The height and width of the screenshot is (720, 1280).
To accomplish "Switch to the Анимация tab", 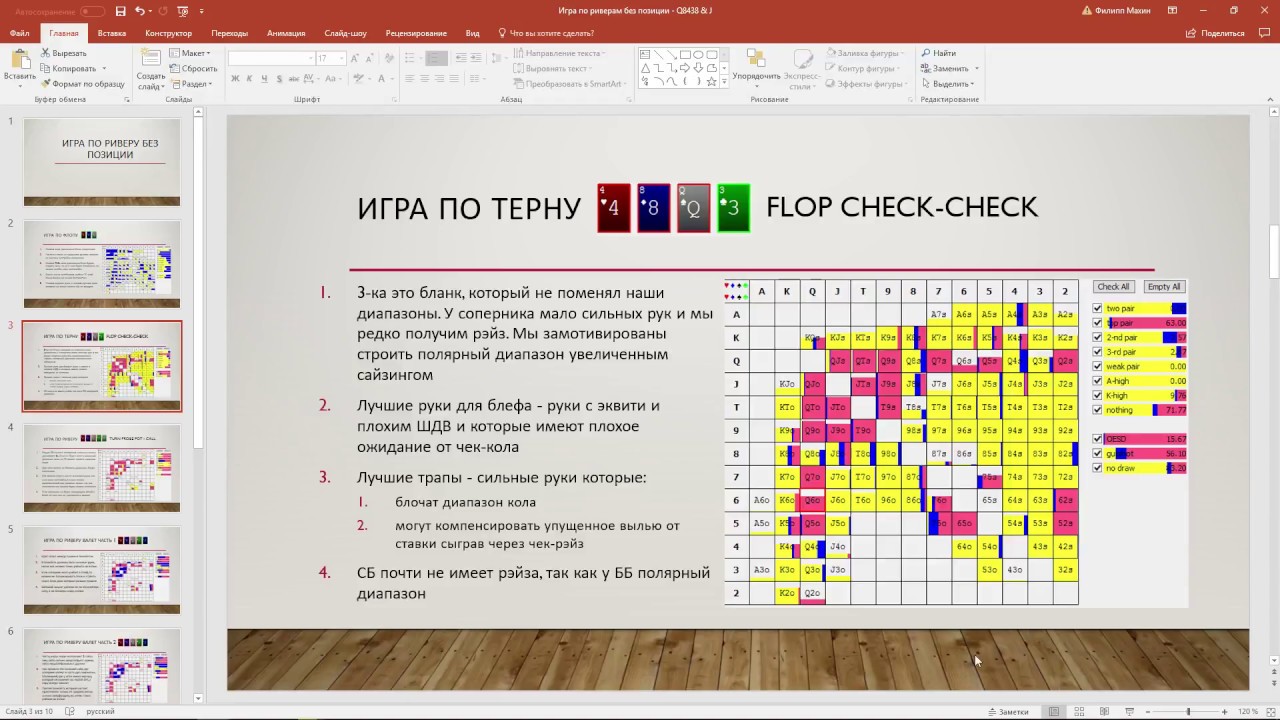I will 287,33.
